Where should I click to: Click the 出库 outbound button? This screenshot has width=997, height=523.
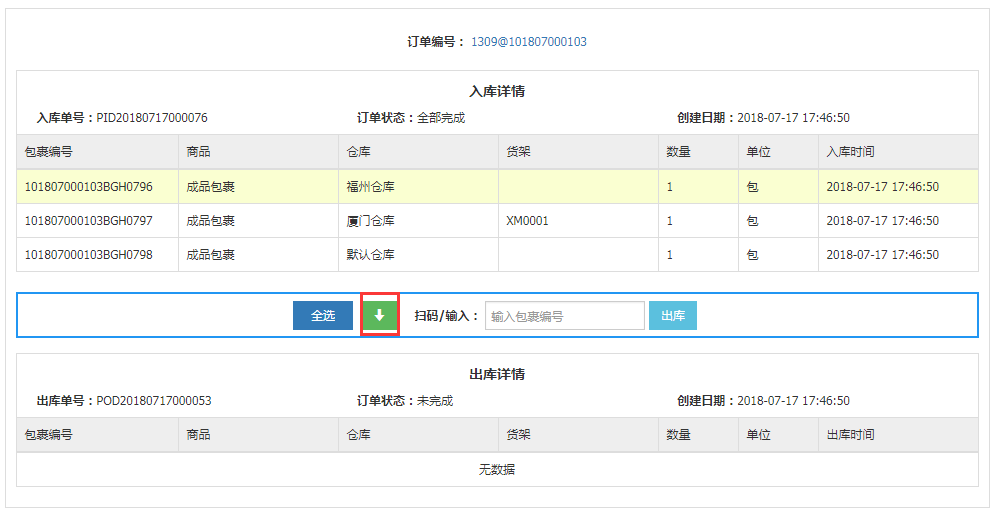click(672, 316)
